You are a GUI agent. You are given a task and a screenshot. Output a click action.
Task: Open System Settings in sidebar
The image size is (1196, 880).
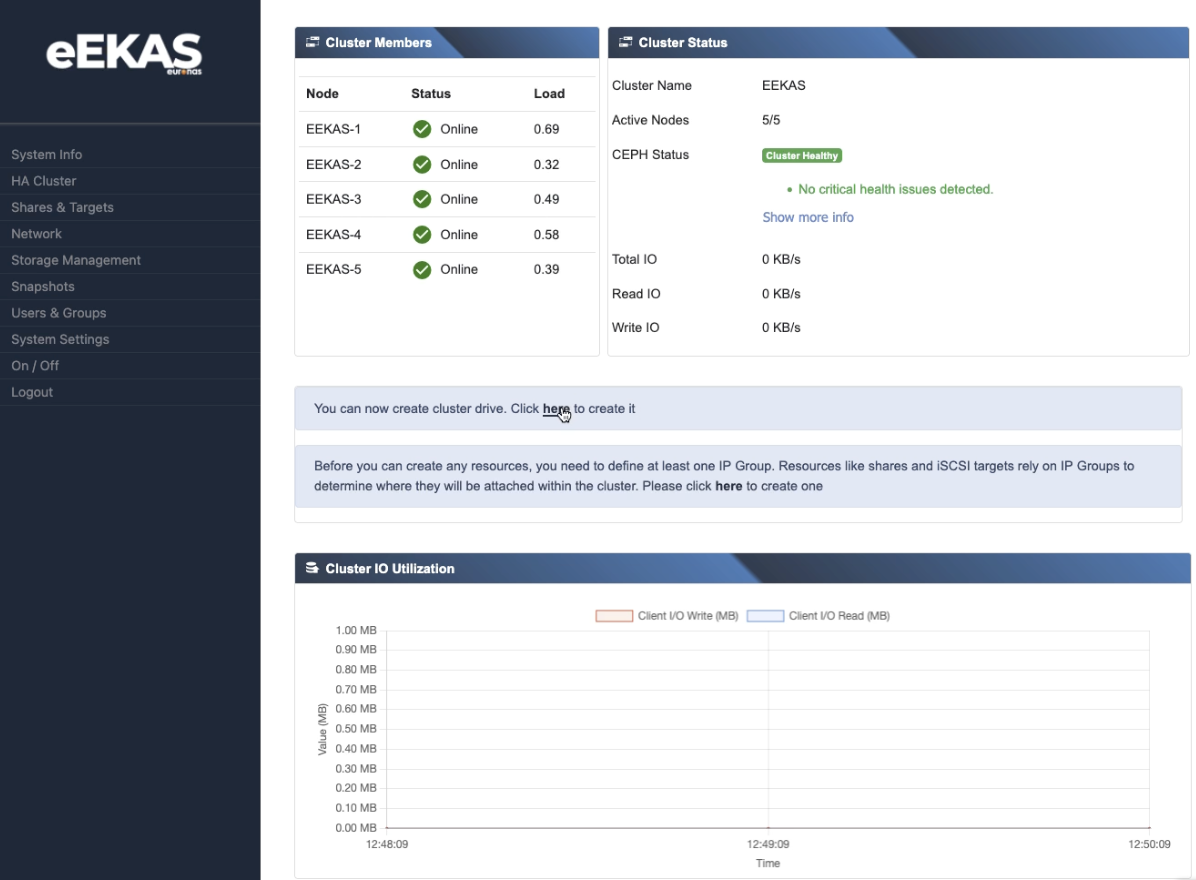click(60, 339)
